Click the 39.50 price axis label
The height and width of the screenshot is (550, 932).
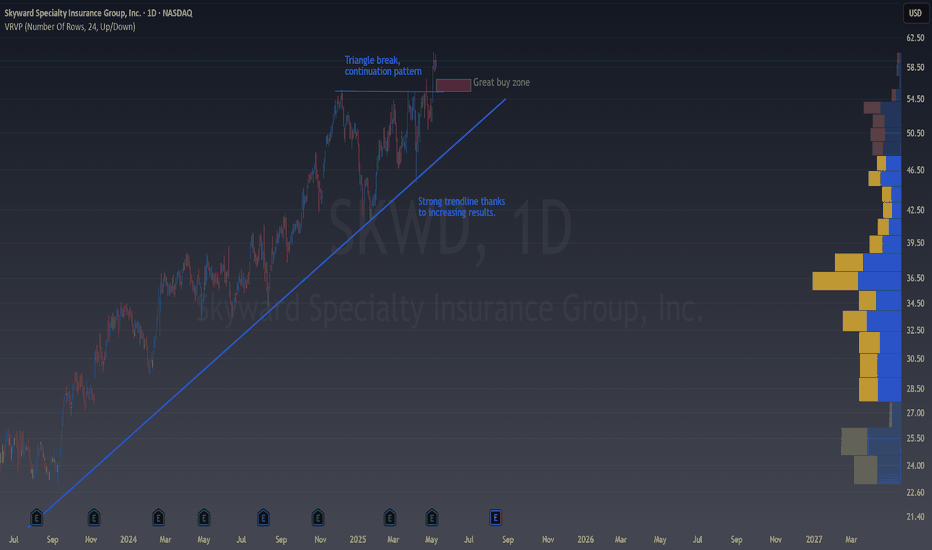pyautogui.click(x=915, y=242)
